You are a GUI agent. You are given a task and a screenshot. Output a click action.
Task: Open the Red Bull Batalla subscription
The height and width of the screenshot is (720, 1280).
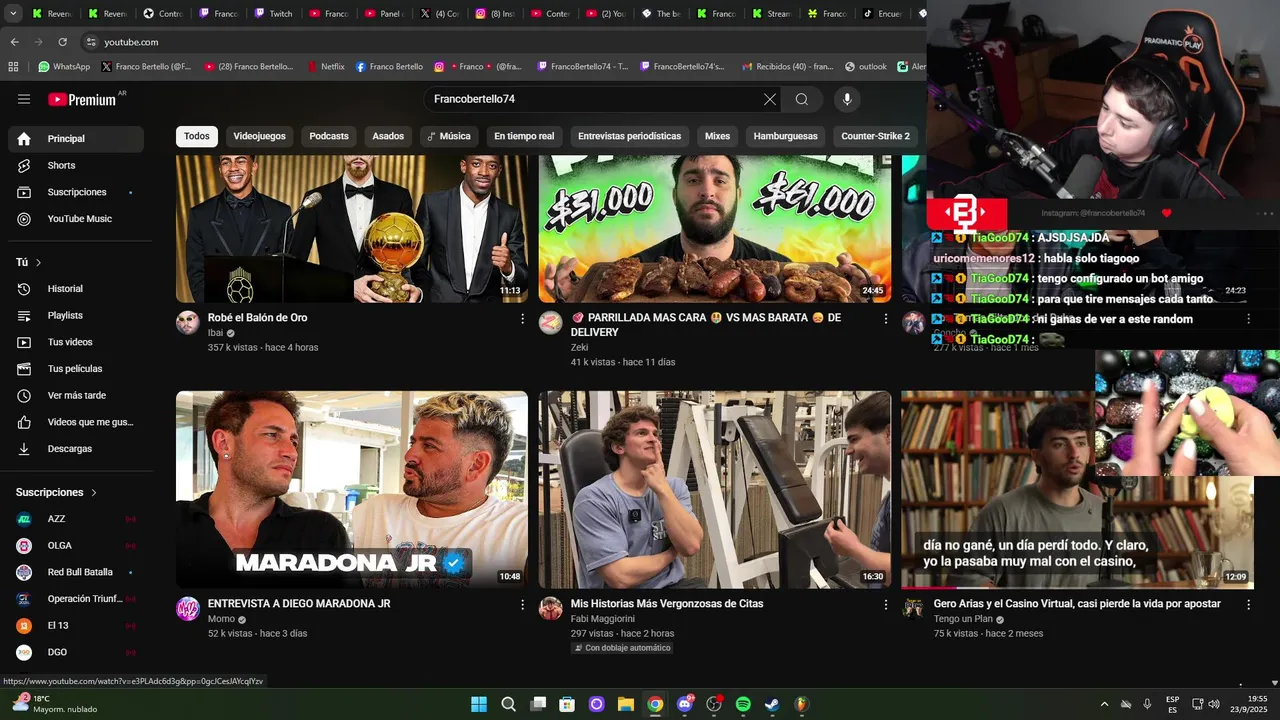pyautogui.click(x=76, y=572)
